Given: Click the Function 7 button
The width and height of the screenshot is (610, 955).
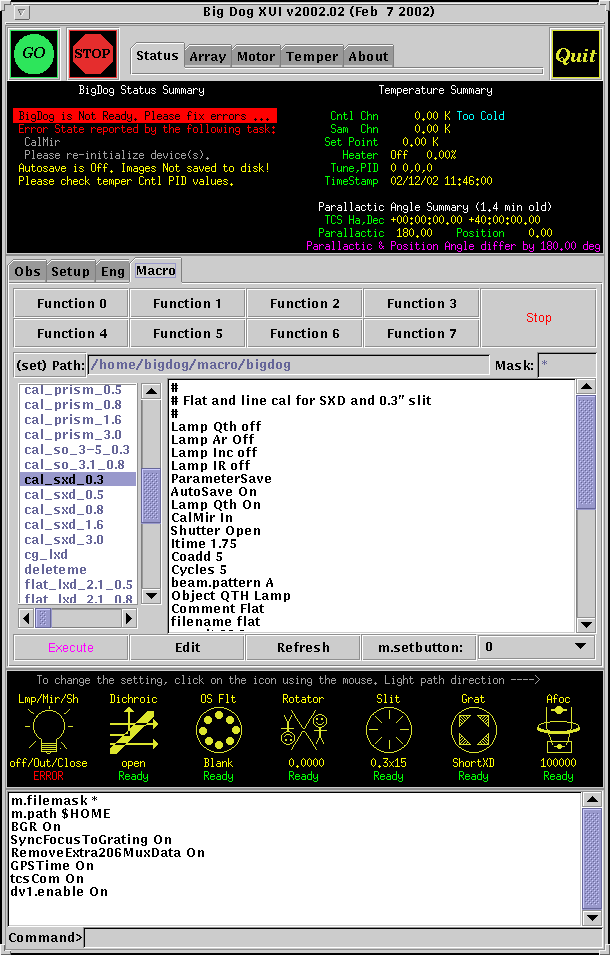Looking at the screenshot, I should pyautogui.click(x=421, y=333).
